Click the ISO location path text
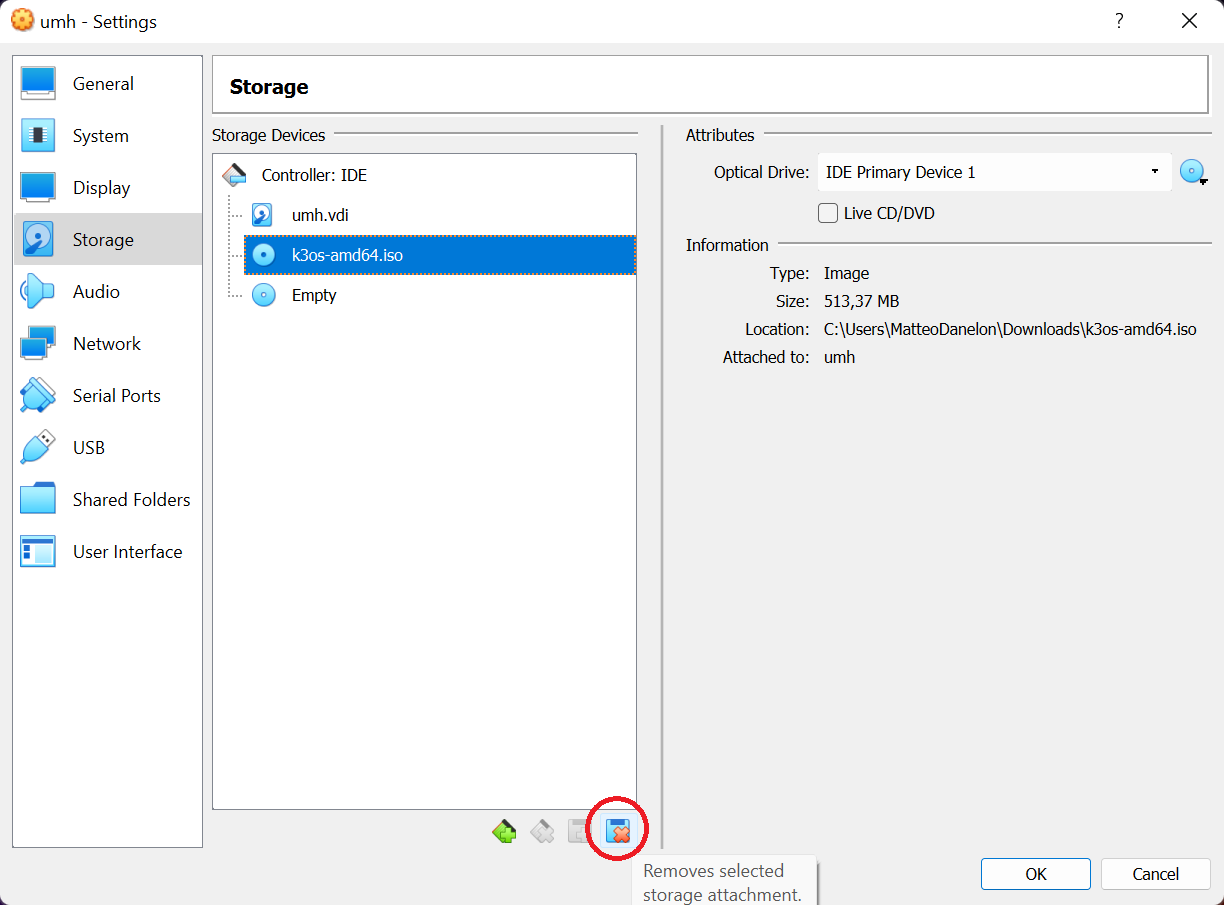The width and height of the screenshot is (1224, 905). click(1010, 329)
